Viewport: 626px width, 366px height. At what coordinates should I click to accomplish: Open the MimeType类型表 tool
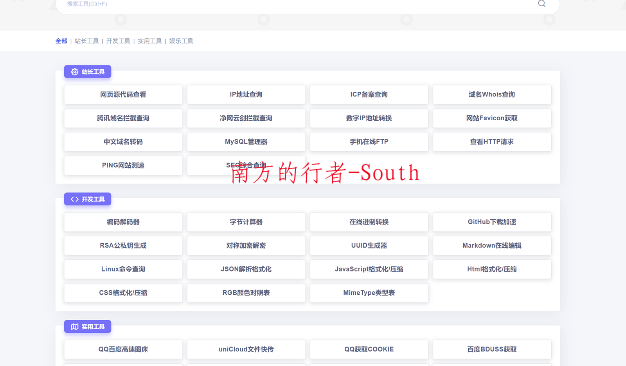[369, 292]
